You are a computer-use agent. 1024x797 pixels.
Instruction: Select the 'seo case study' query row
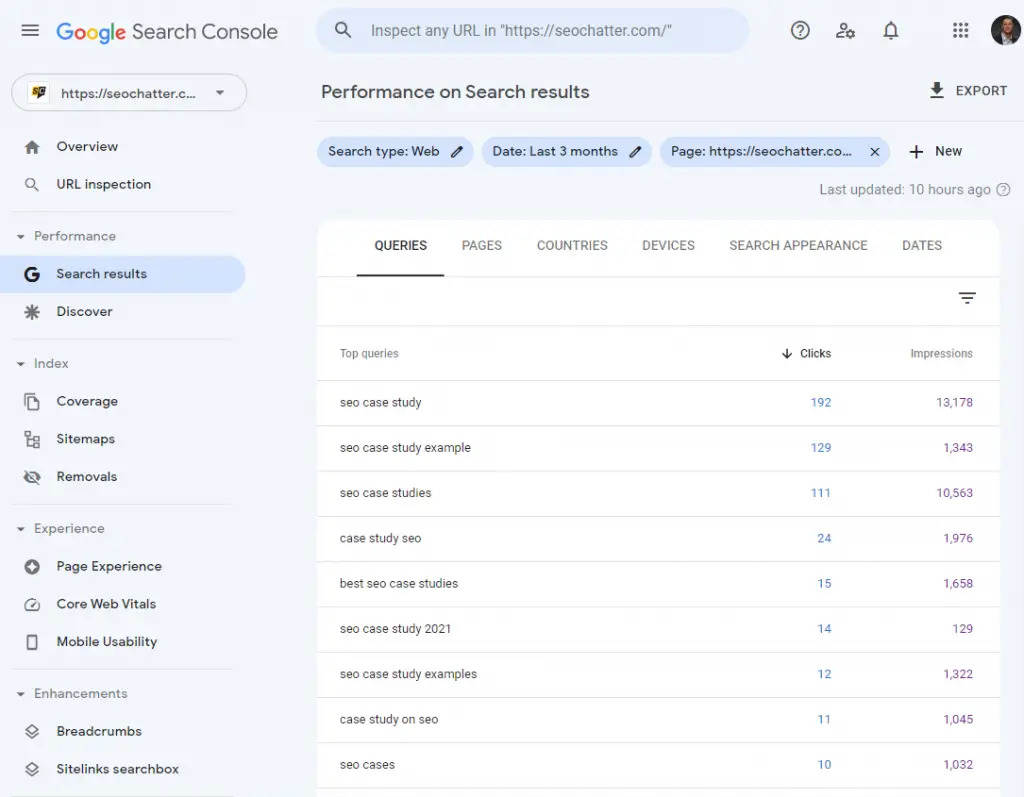658,403
